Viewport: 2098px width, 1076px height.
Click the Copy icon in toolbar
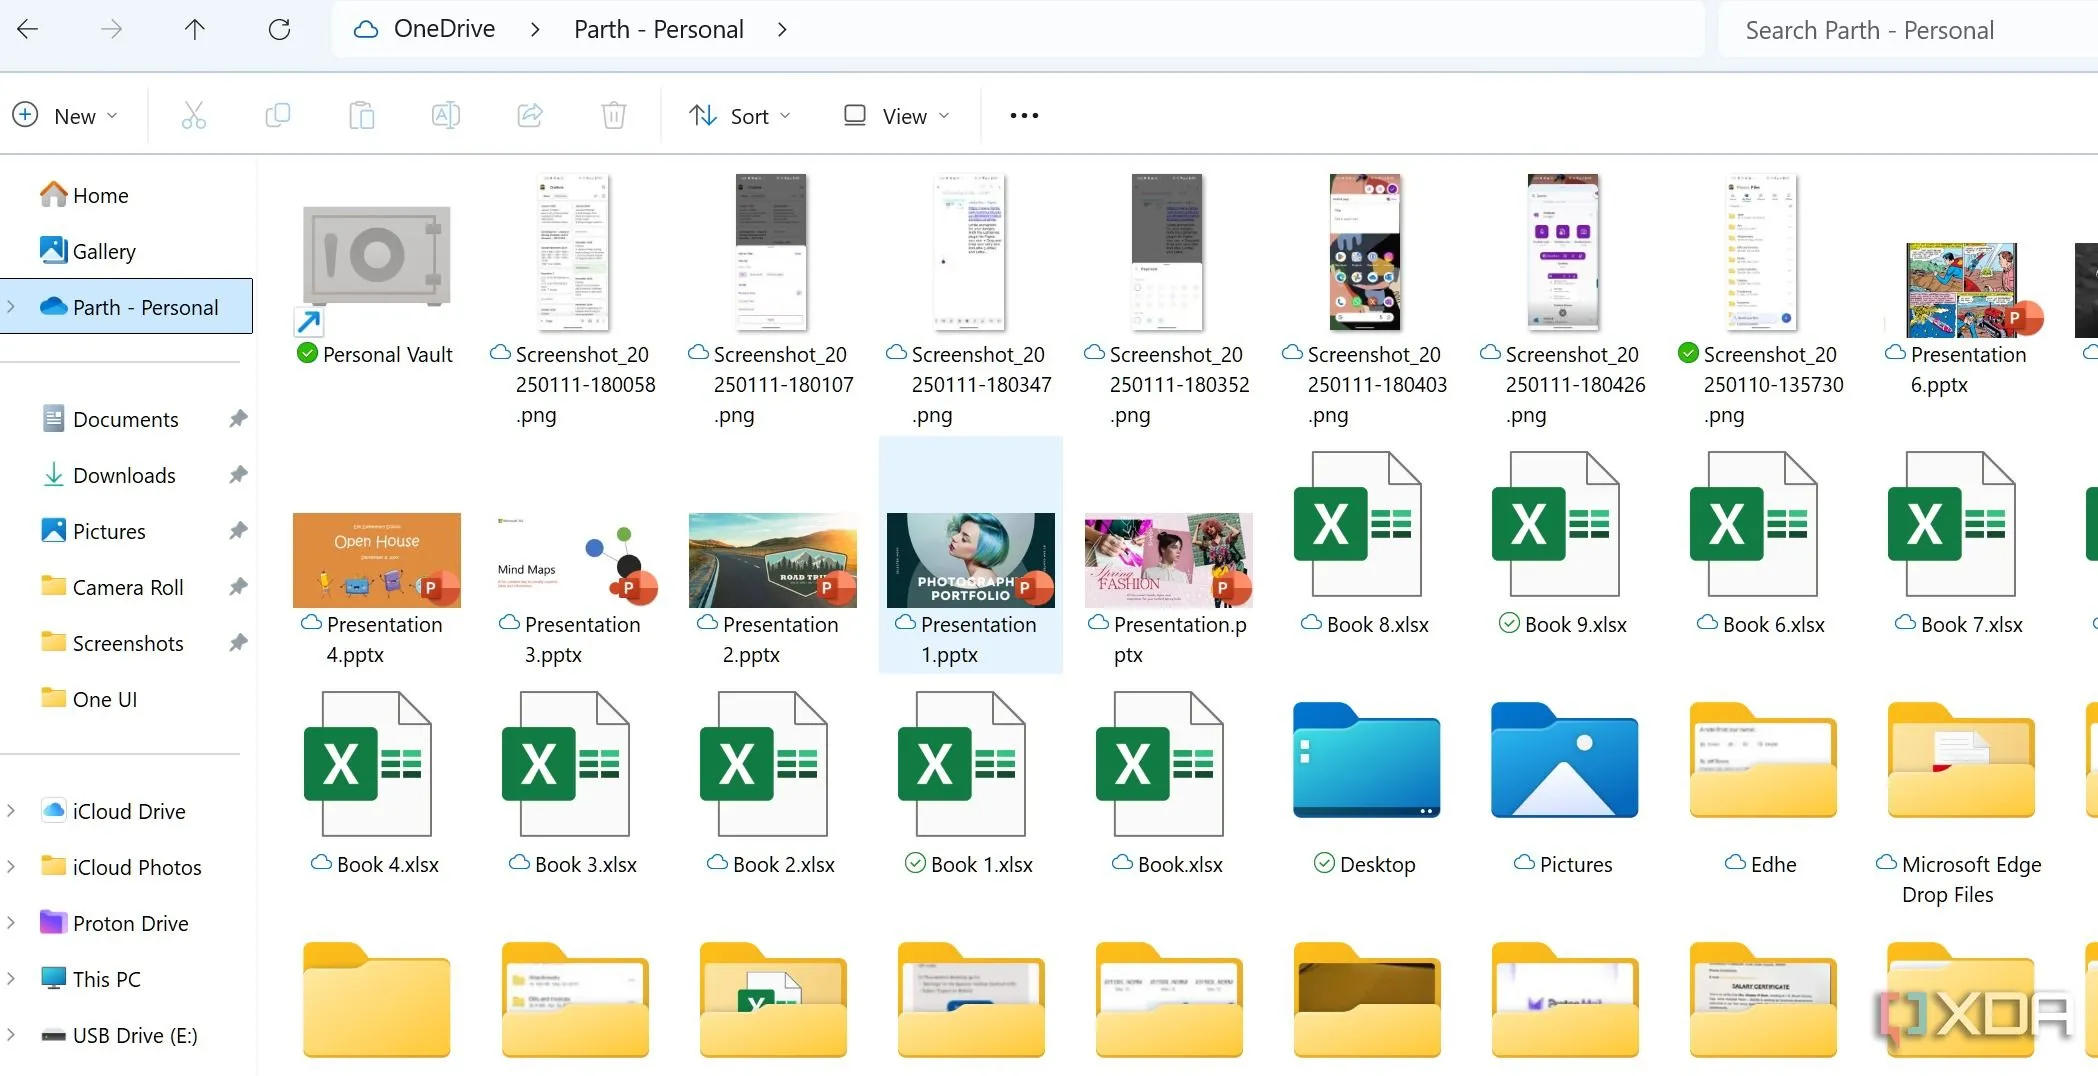tap(278, 116)
